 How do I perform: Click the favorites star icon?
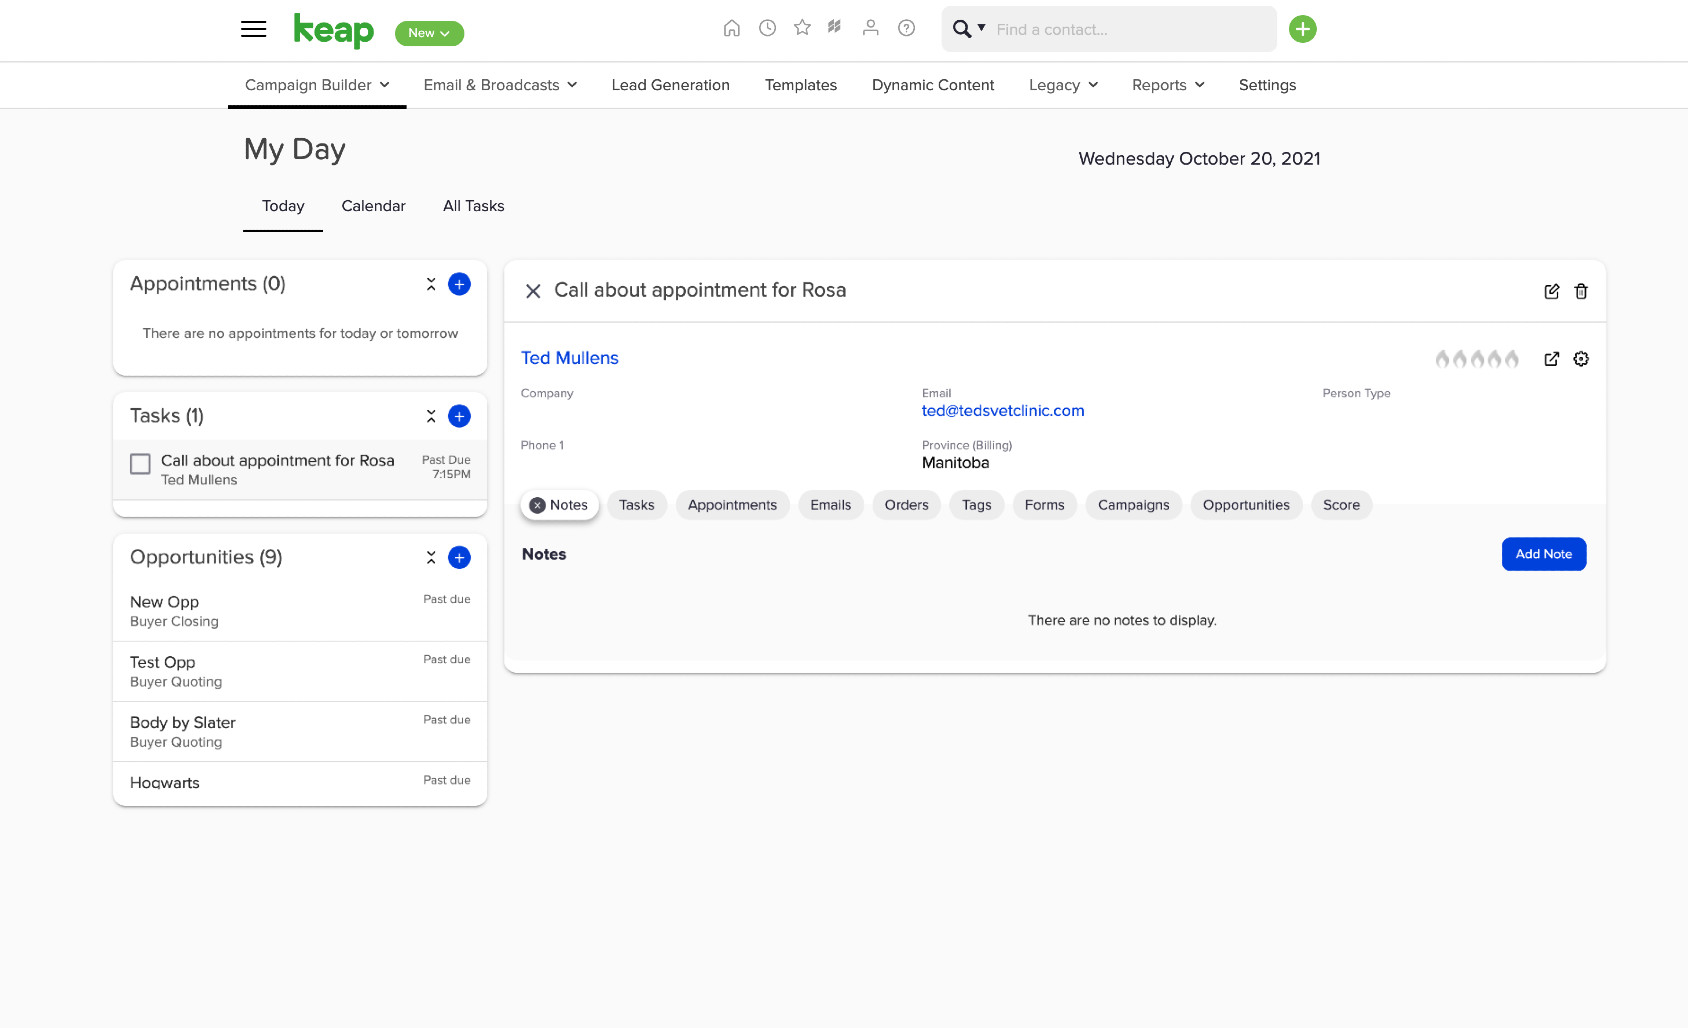pos(802,28)
